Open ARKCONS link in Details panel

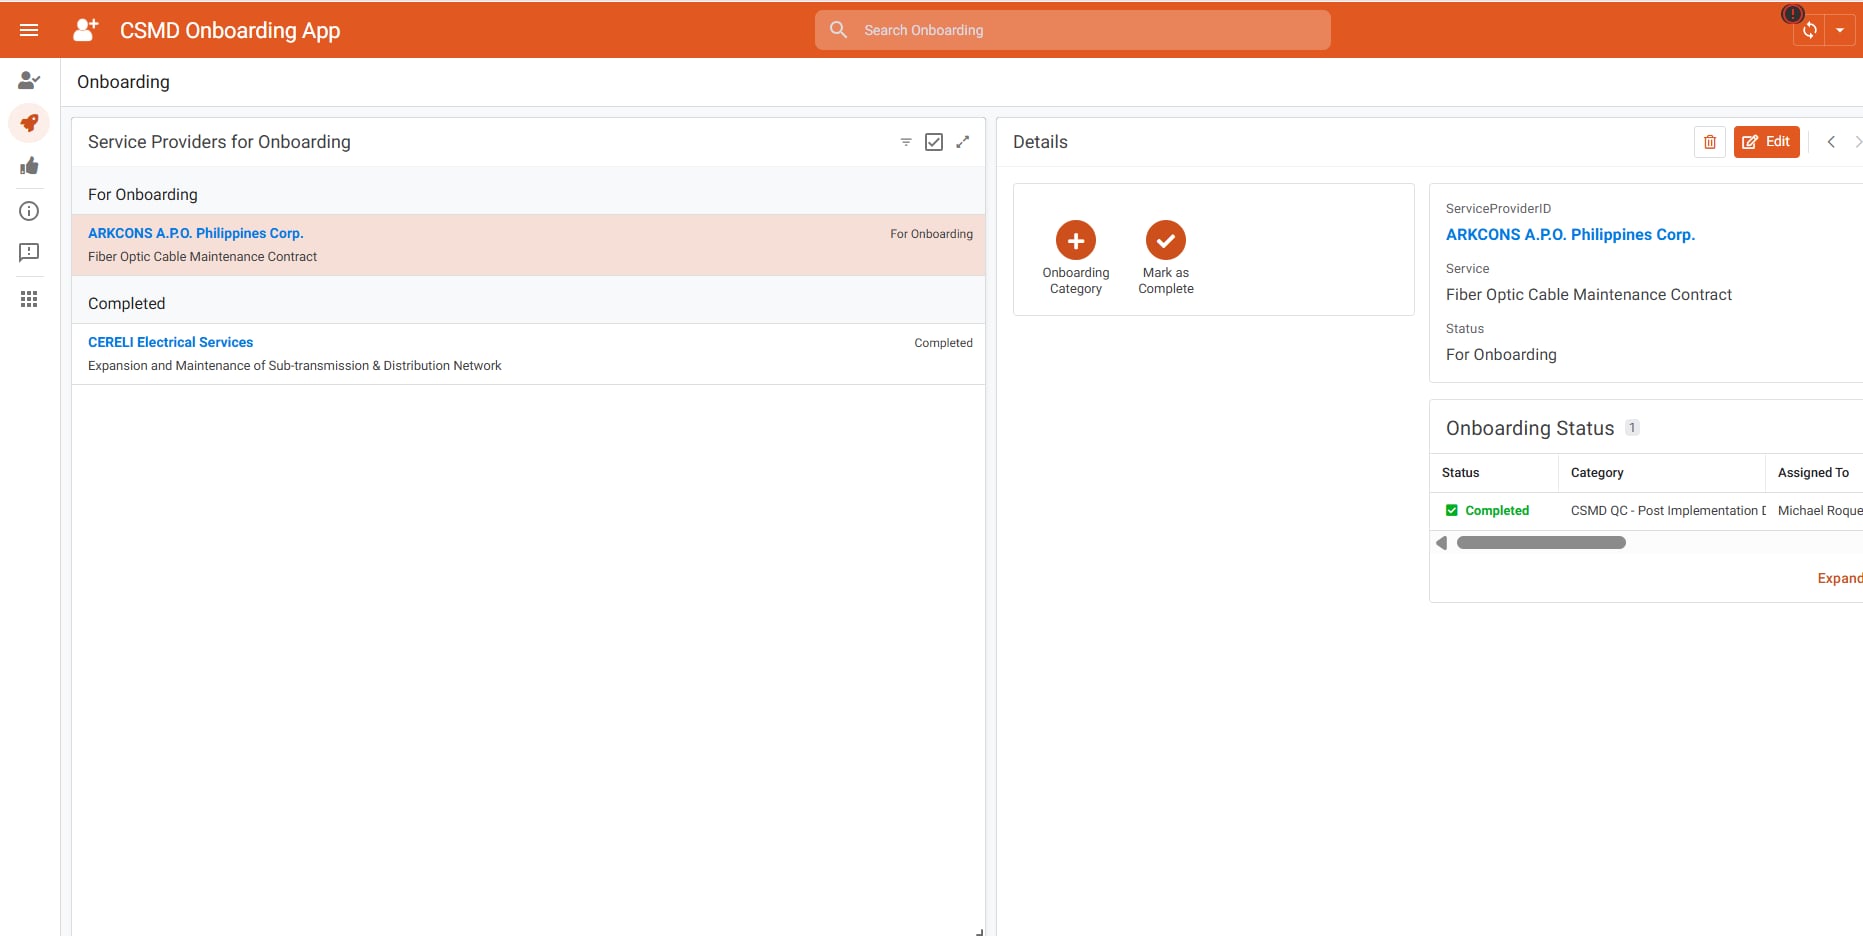(x=1570, y=234)
